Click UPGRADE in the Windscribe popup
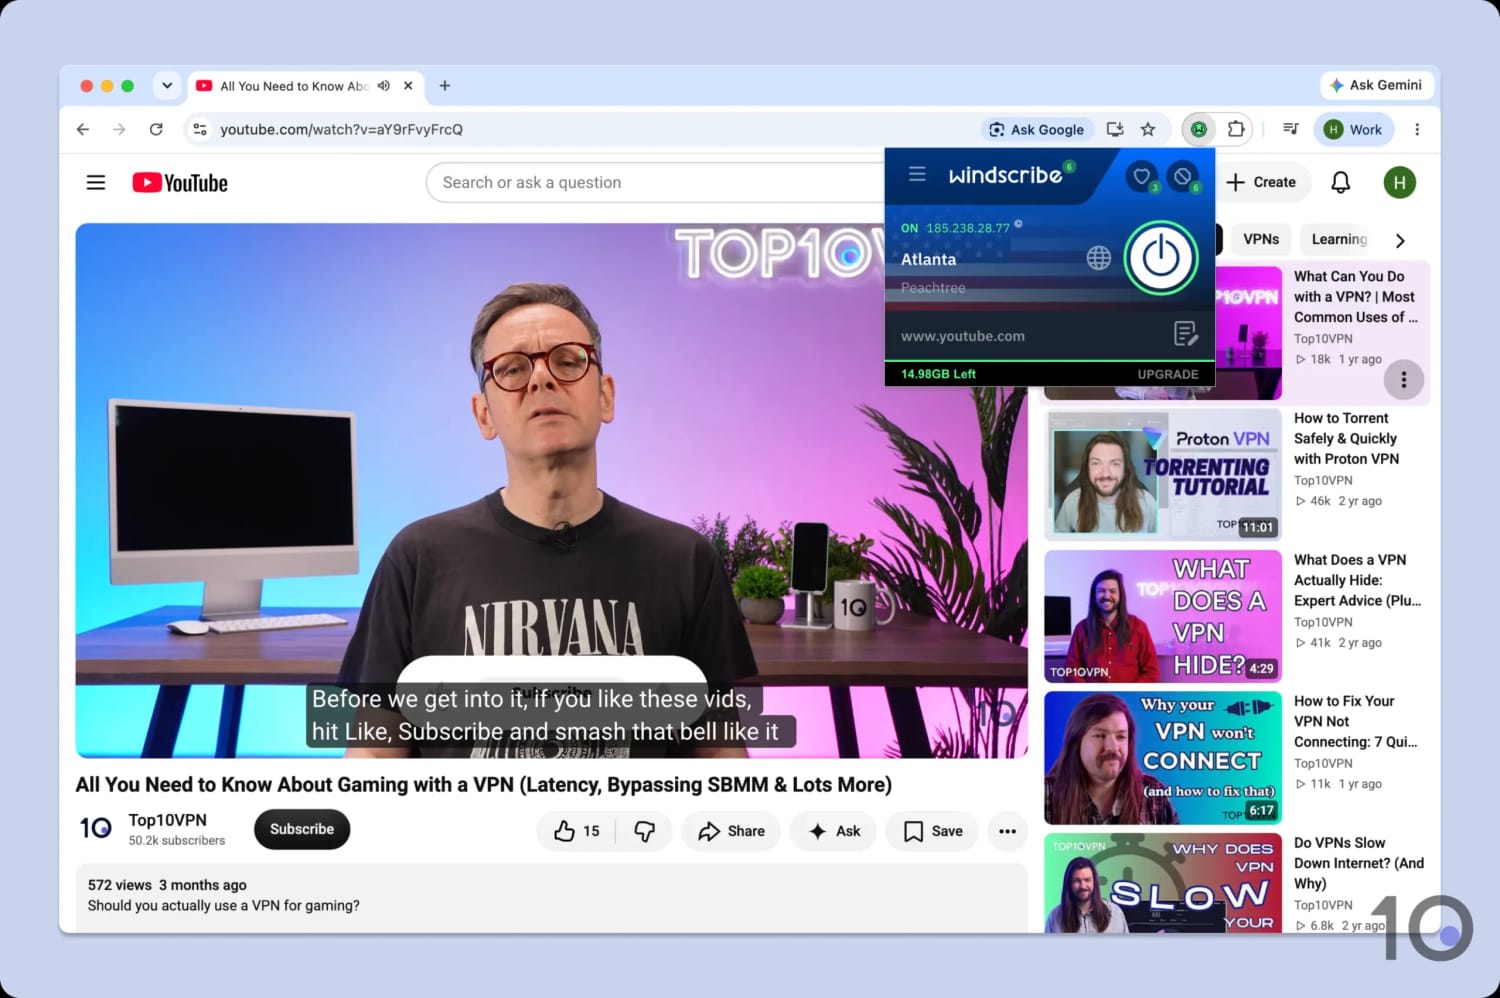 pyautogui.click(x=1167, y=374)
